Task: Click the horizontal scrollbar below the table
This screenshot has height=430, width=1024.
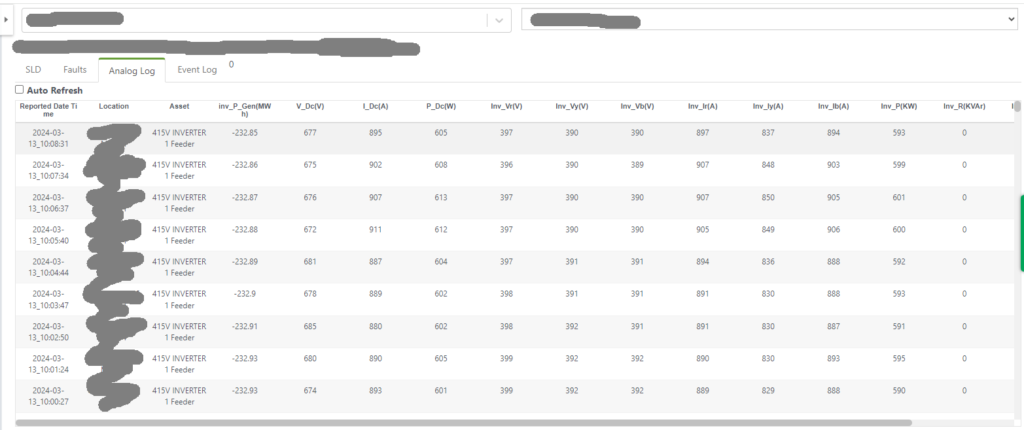Action: (460, 423)
